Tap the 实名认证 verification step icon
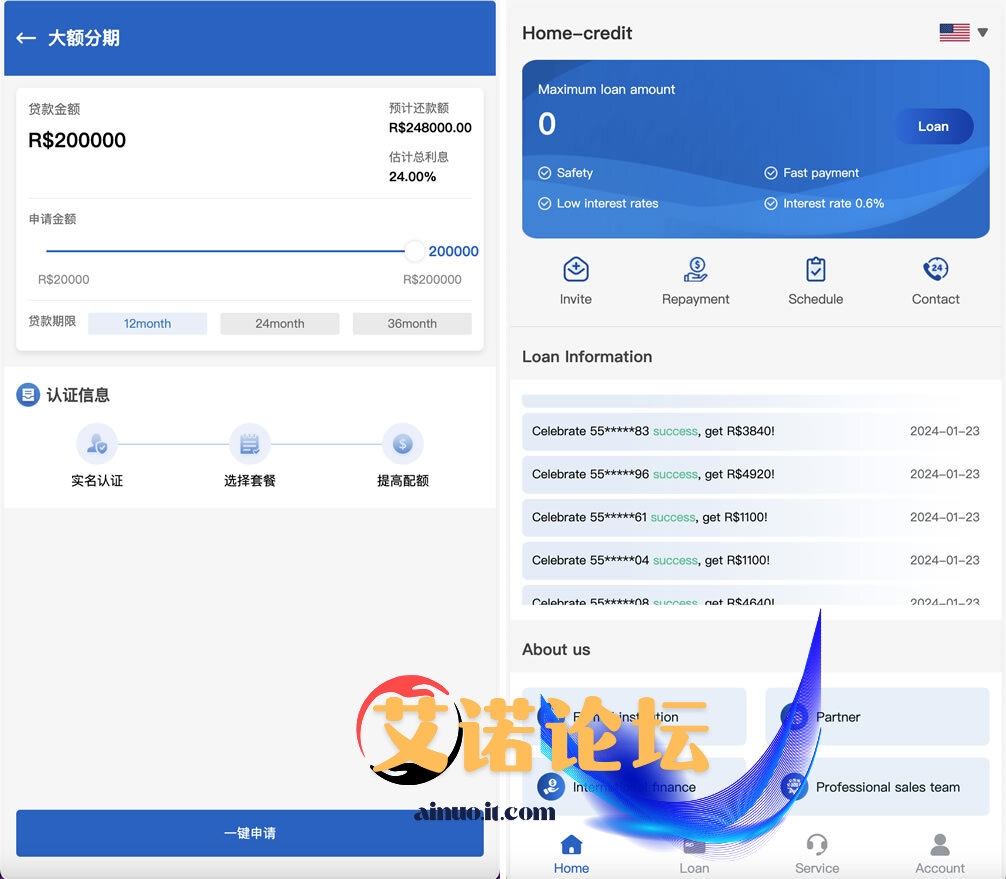Viewport: 1006px width, 879px height. tap(97, 443)
